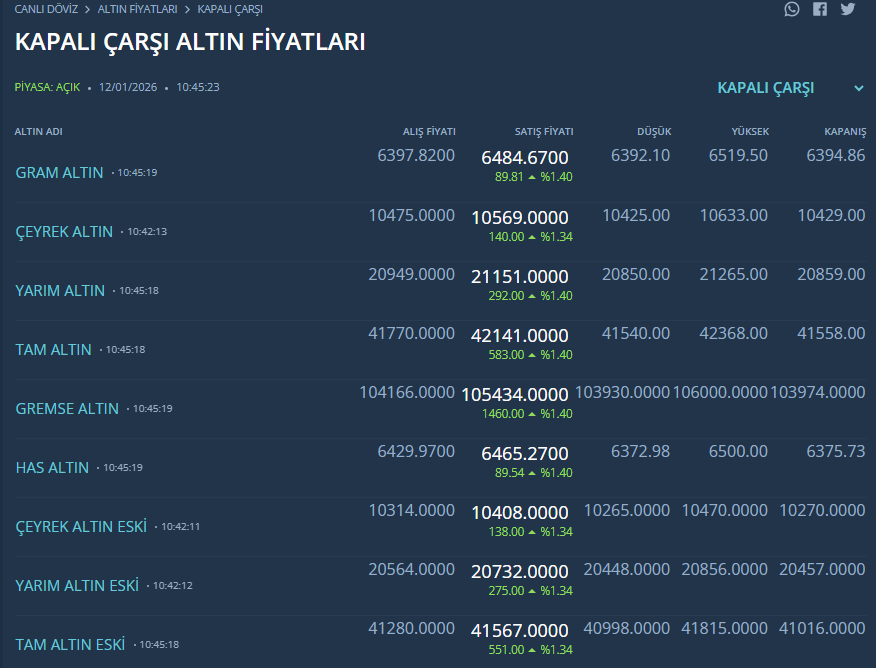Click the KAPANIŞ column header
876x668 pixels.
point(844,132)
